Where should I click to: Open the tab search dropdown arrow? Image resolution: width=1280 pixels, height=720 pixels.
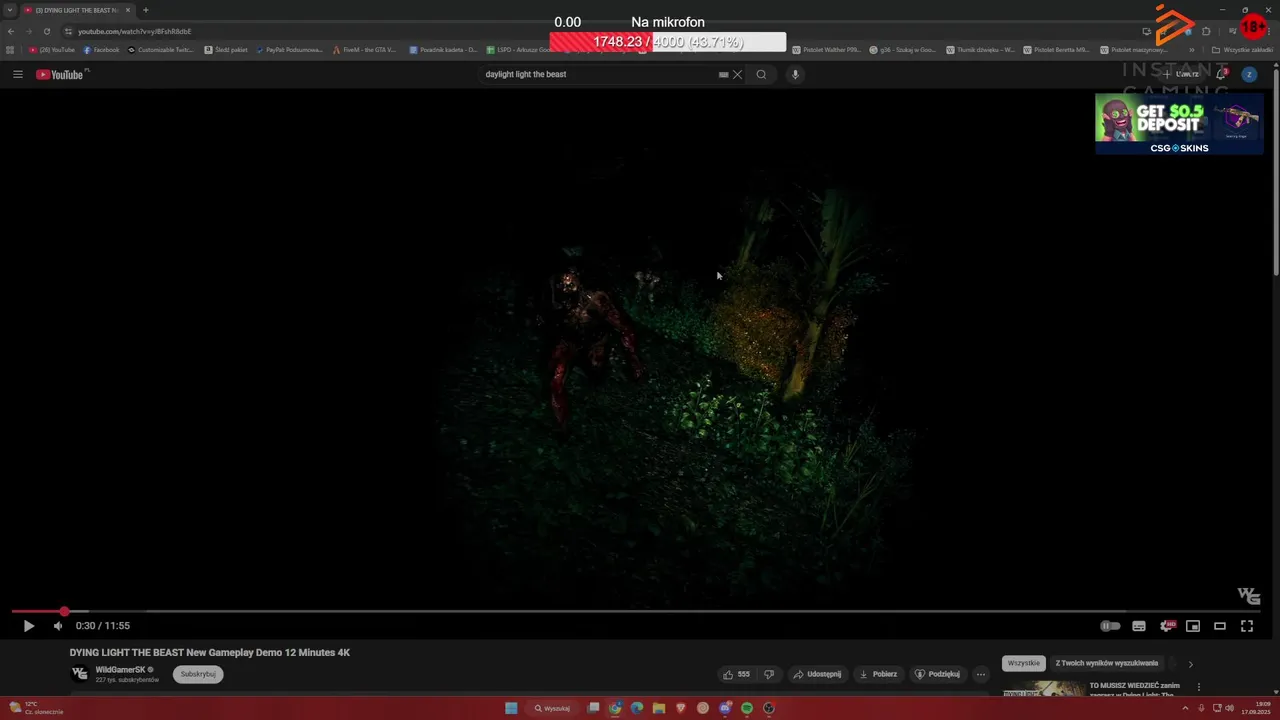pyautogui.click(x=10, y=10)
